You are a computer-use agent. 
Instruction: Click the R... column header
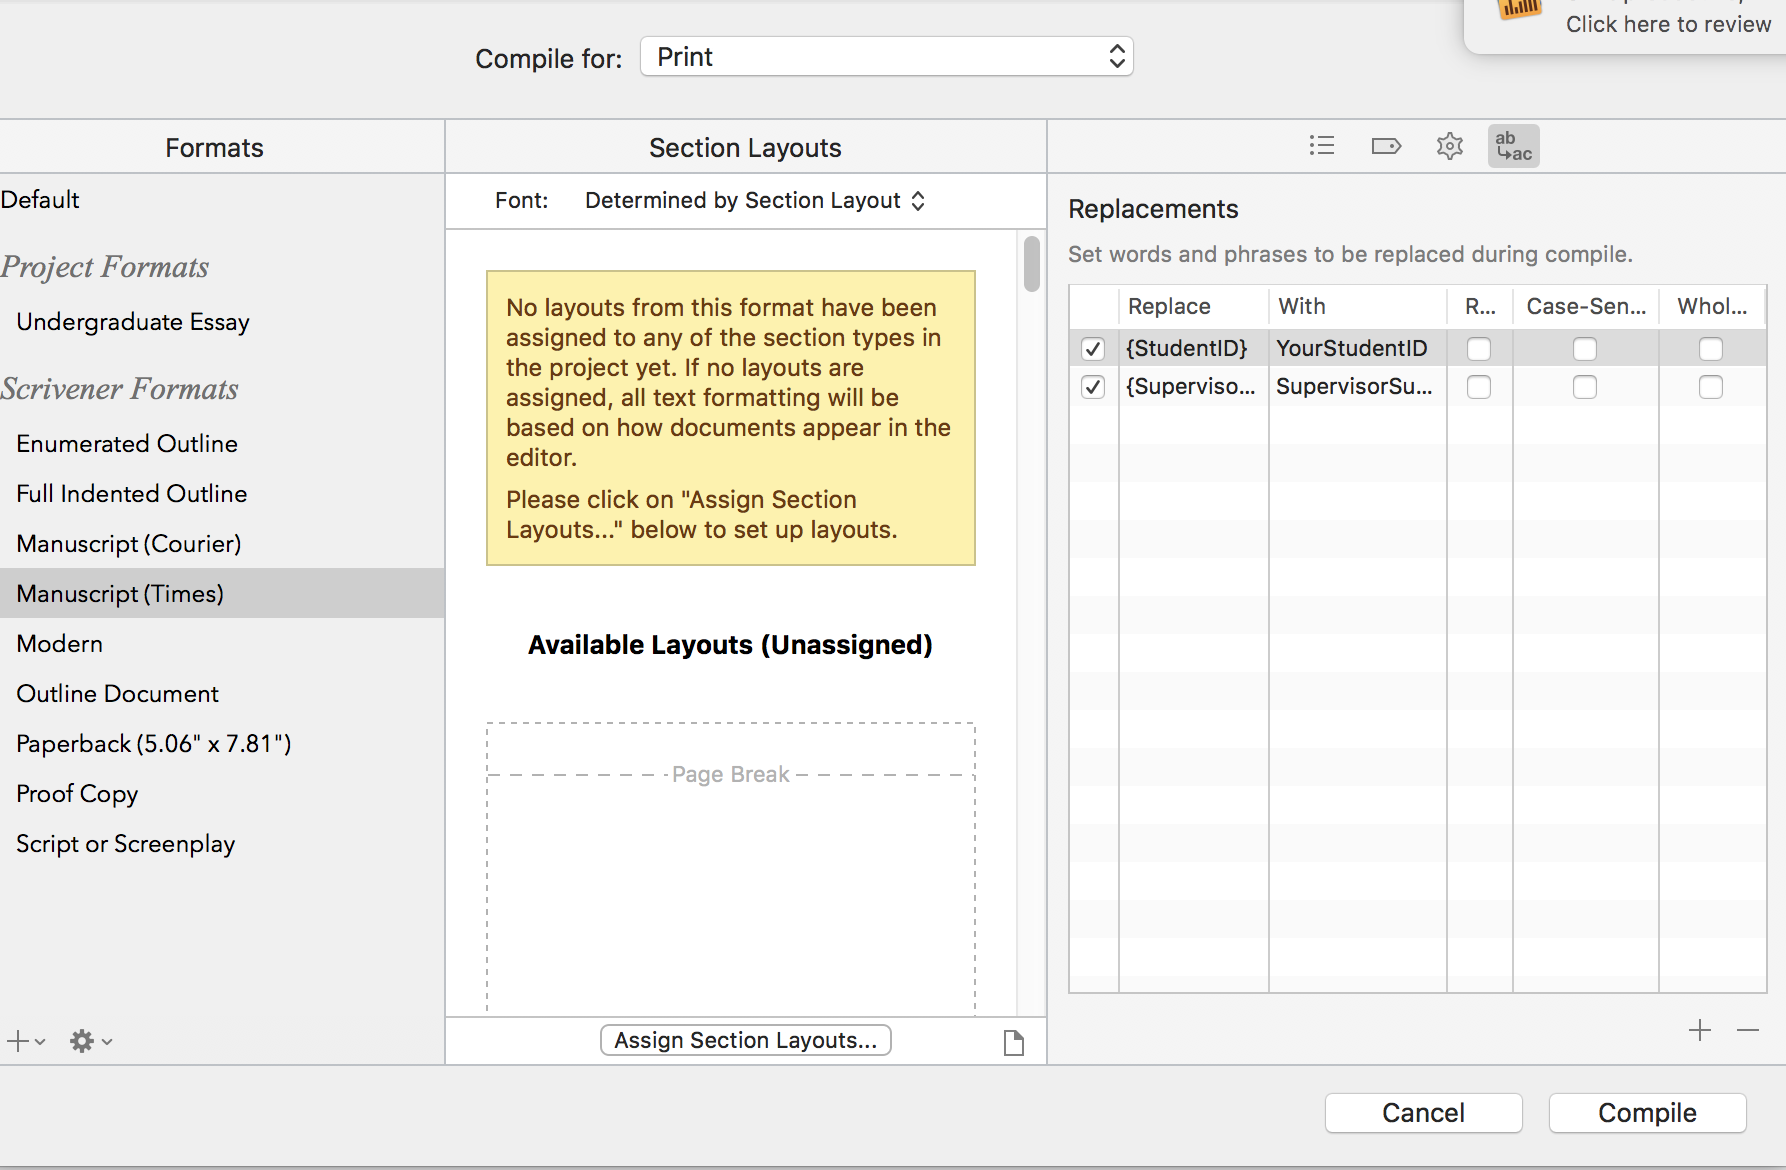1480,306
